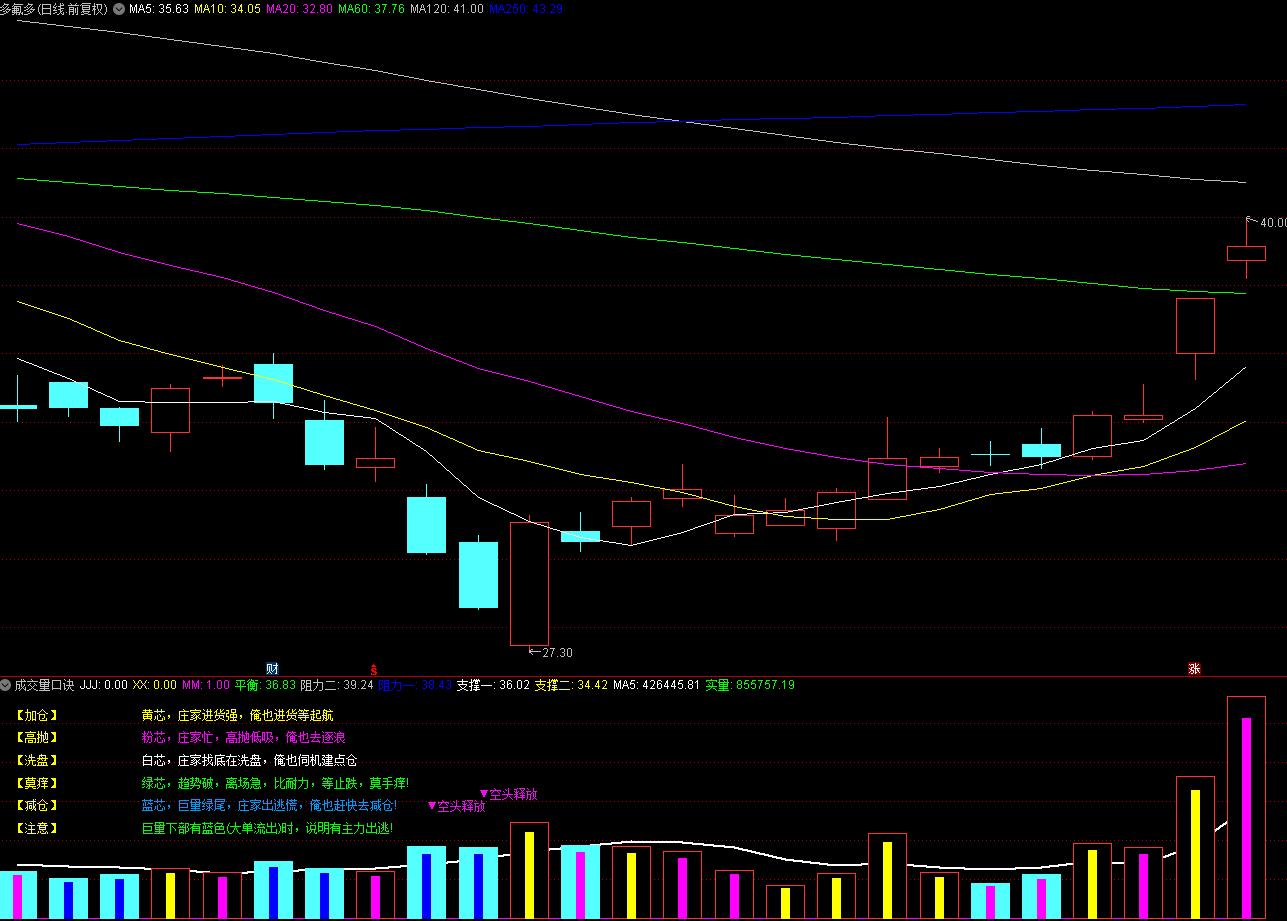This screenshot has width=1287, height=921.
Task: Click the white text starting 白芯，庄家找底在洗盘
Action: click(x=249, y=761)
